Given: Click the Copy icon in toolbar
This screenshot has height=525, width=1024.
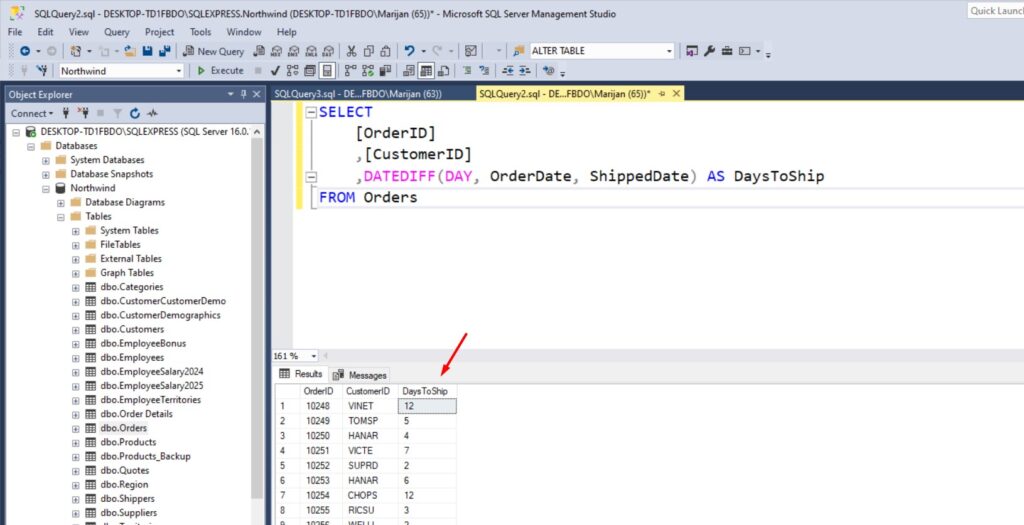Looking at the screenshot, I should [x=368, y=51].
